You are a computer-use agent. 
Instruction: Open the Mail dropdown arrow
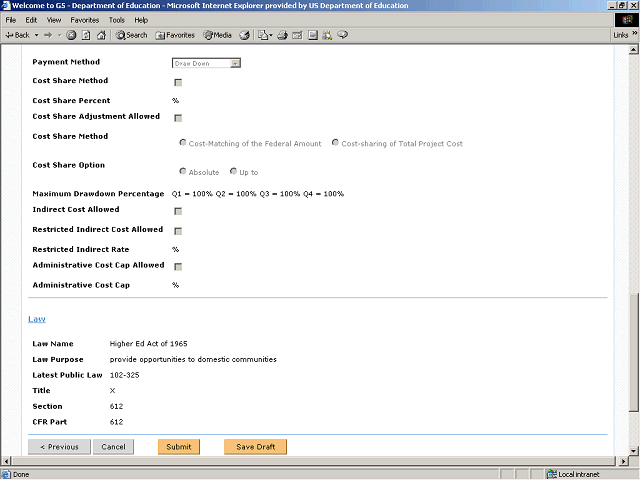point(271,35)
